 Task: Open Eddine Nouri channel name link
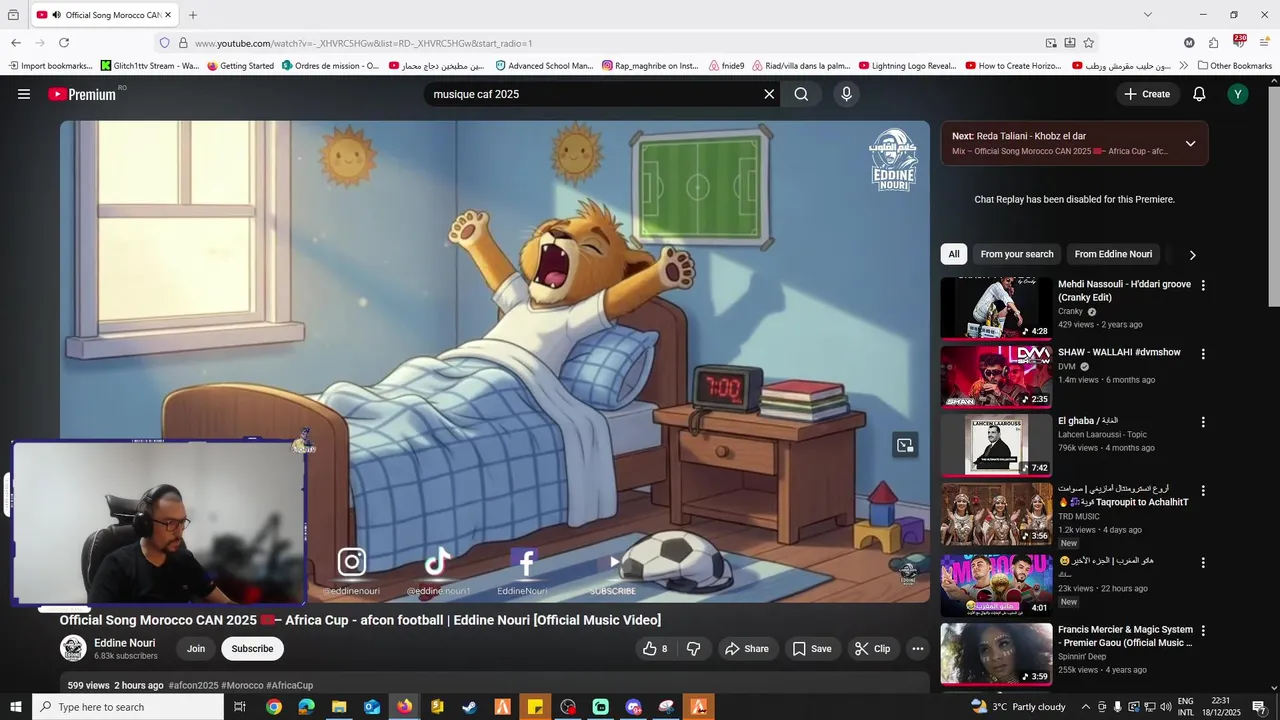pyautogui.click(x=124, y=643)
